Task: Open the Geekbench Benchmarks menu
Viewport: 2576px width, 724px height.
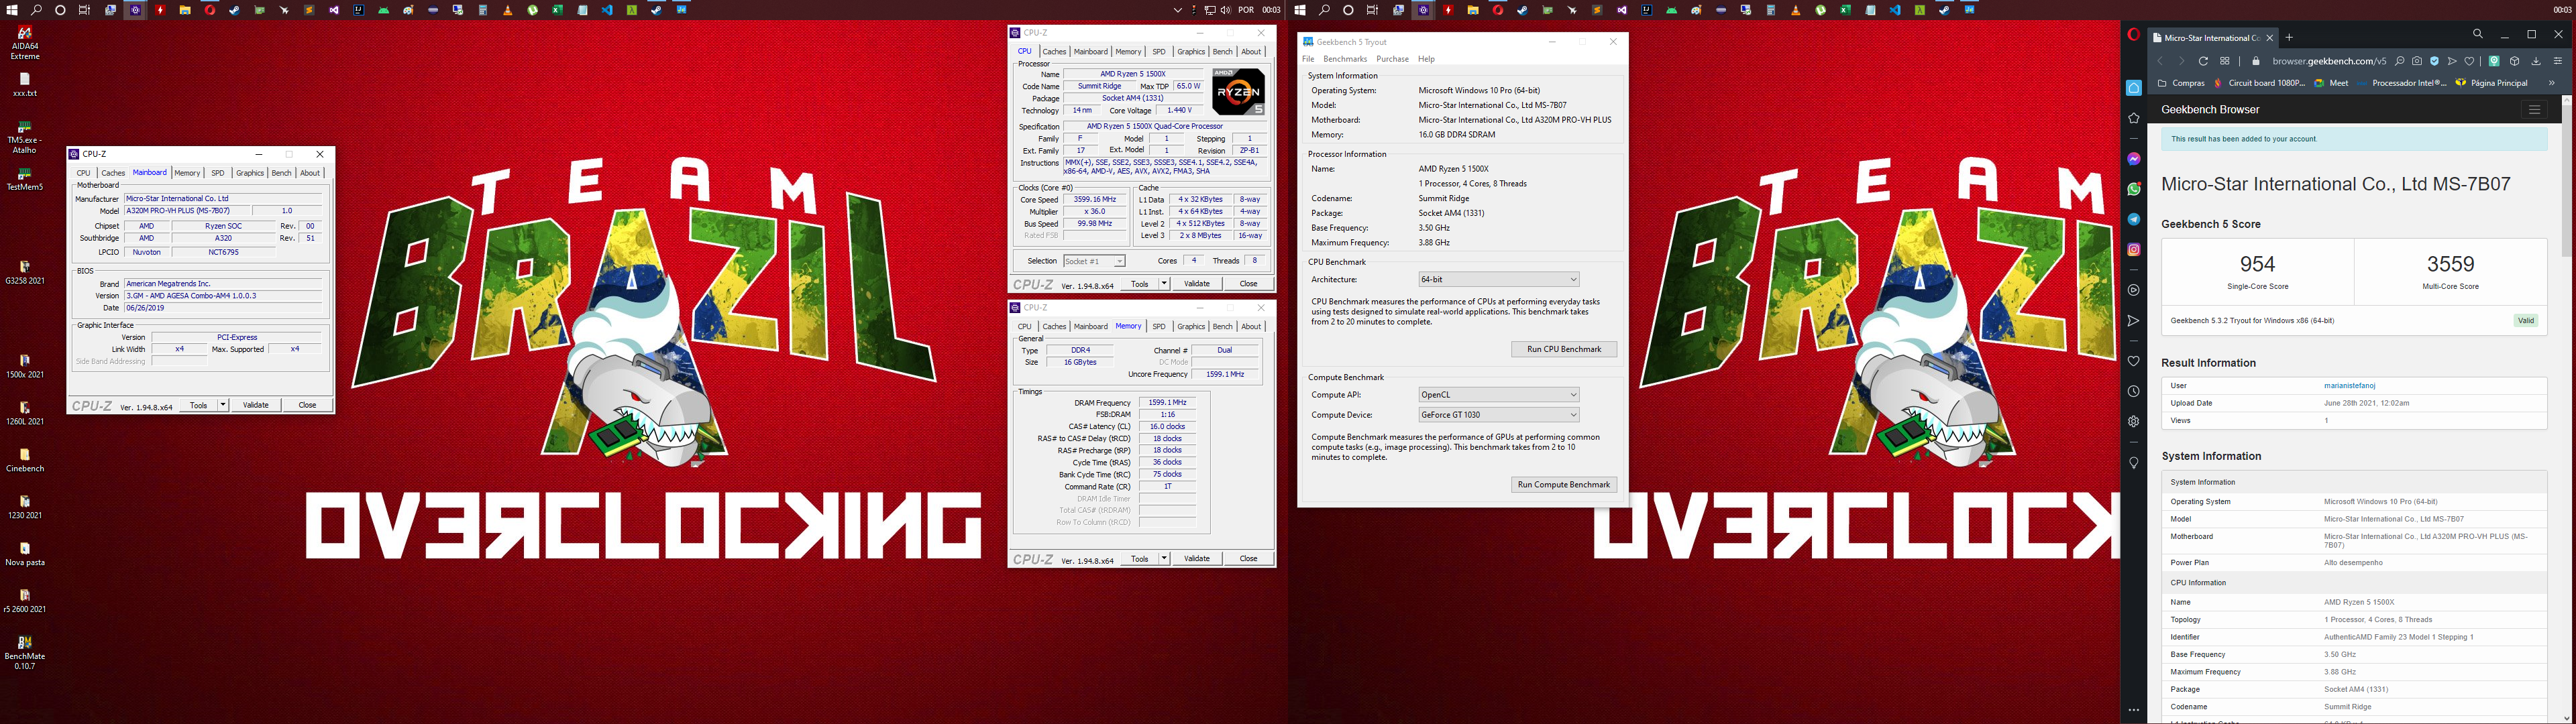Action: [1345, 59]
